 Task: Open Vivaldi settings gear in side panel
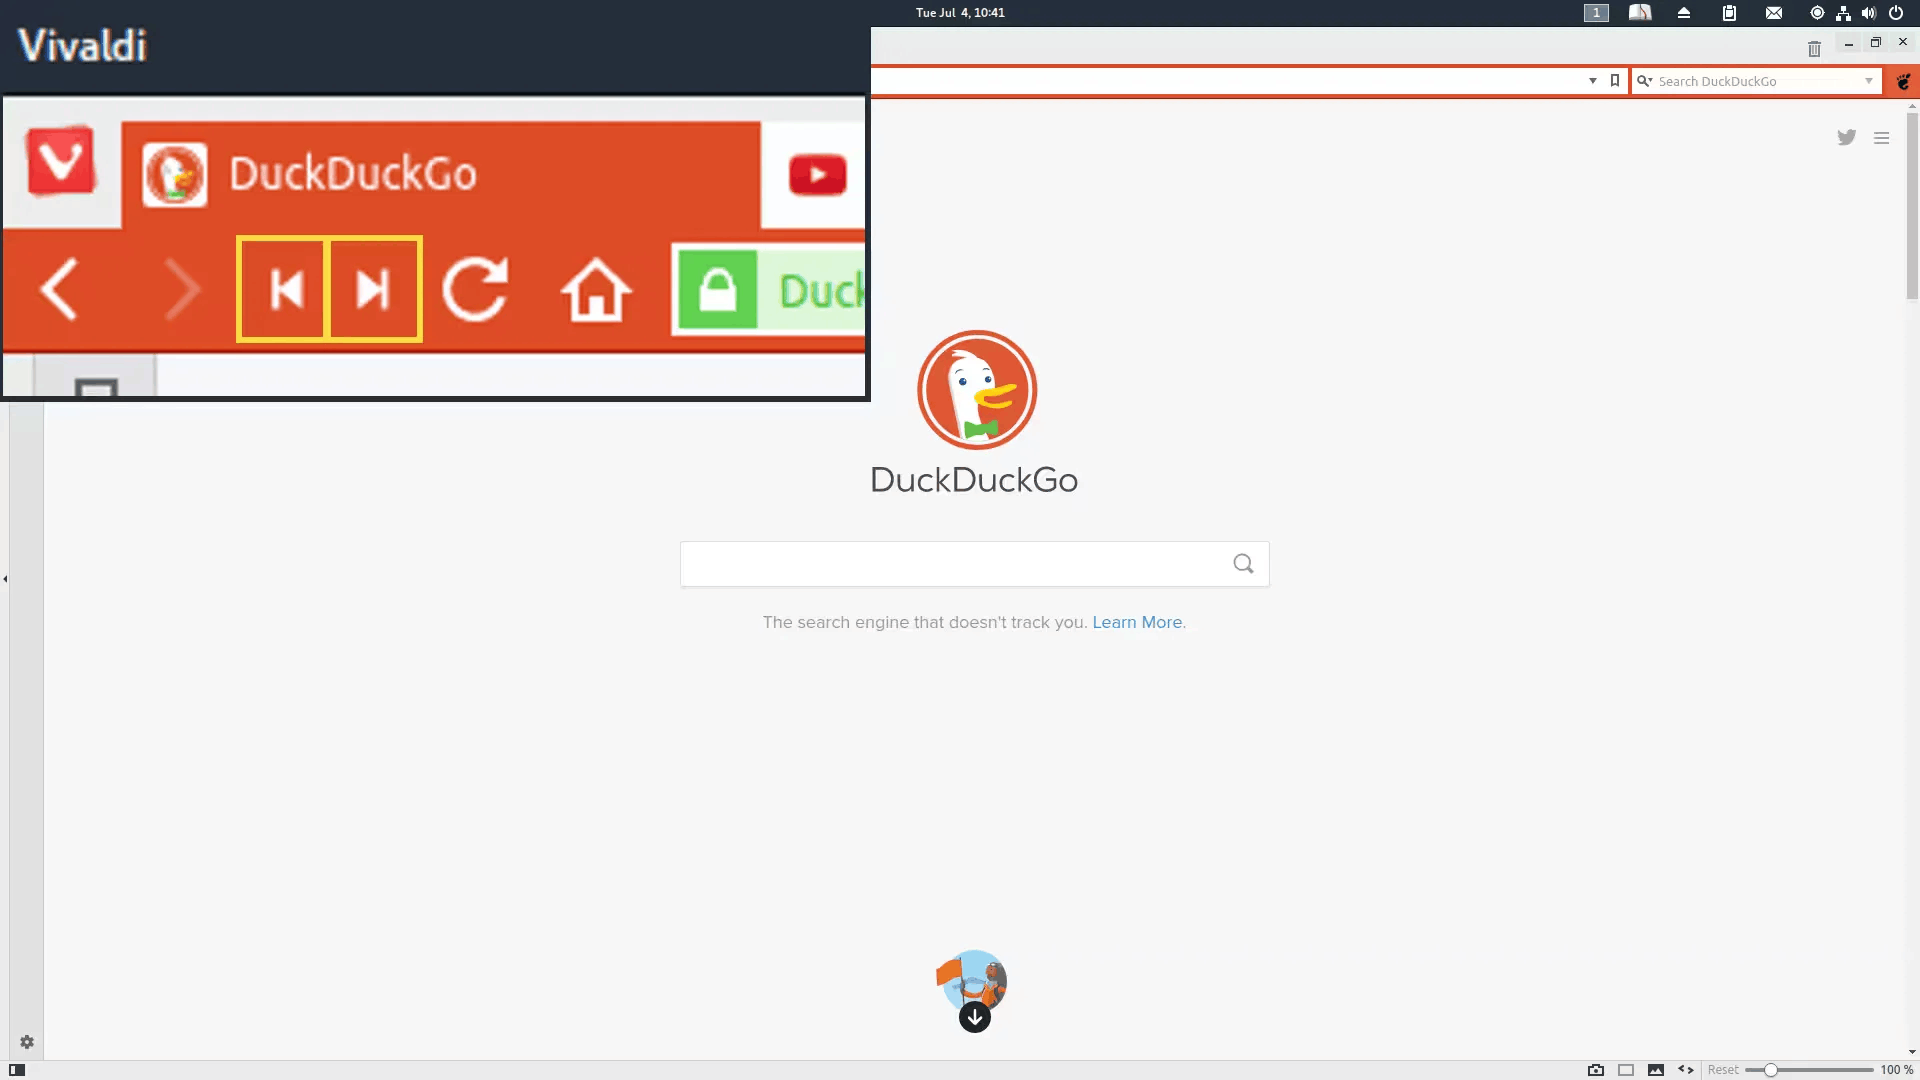pyautogui.click(x=27, y=1042)
